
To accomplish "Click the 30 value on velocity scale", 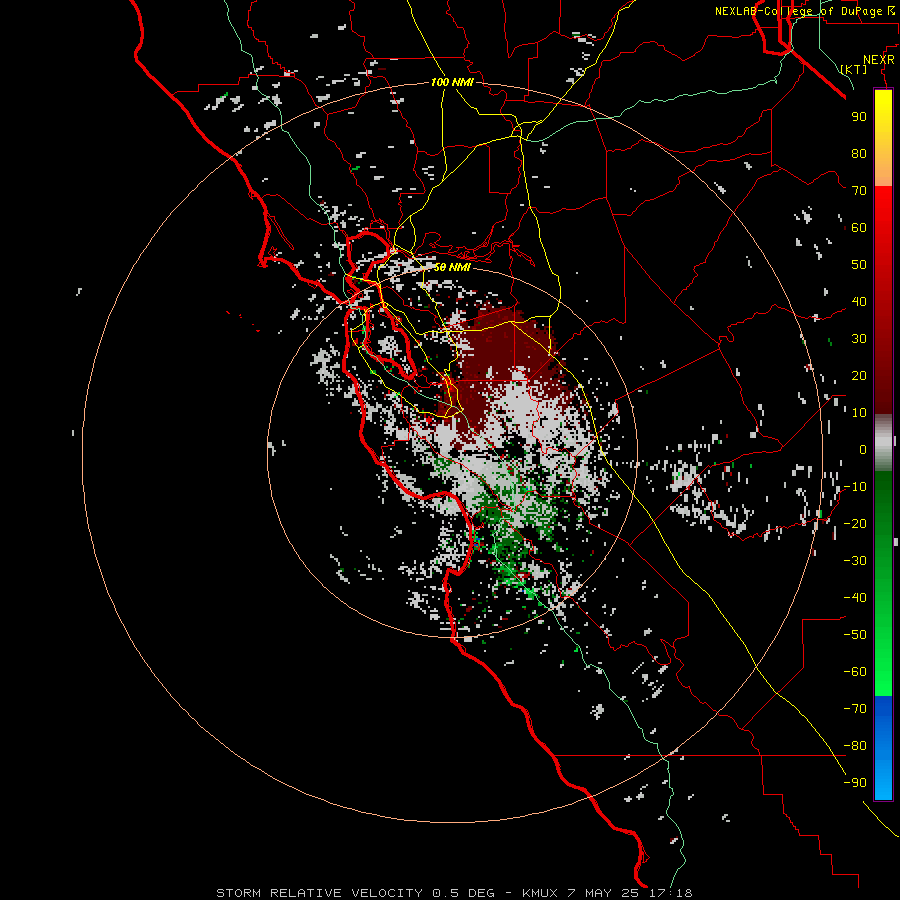I will (x=859, y=339).
